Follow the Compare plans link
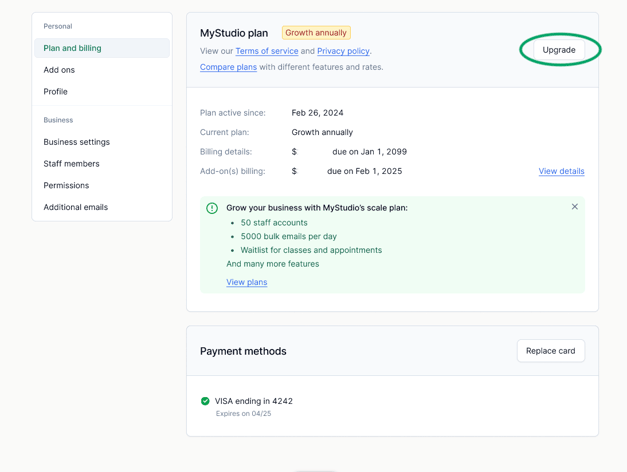The image size is (627, 472). [x=228, y=67]
